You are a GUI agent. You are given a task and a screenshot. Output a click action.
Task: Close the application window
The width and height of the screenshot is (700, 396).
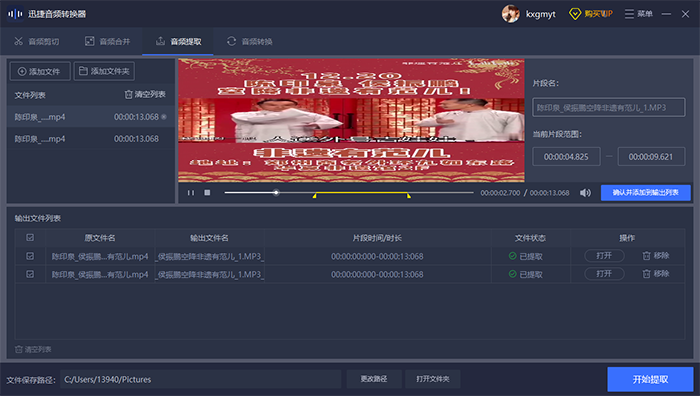(x=685, y=14)
